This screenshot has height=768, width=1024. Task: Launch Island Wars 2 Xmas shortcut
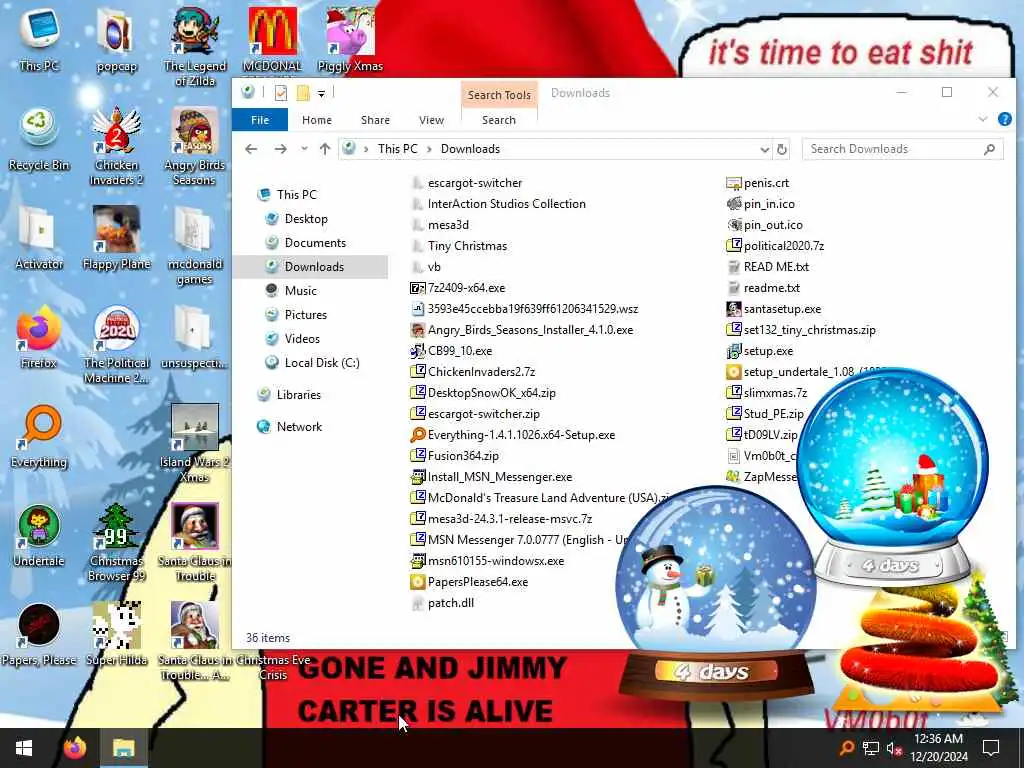point(195,444)
